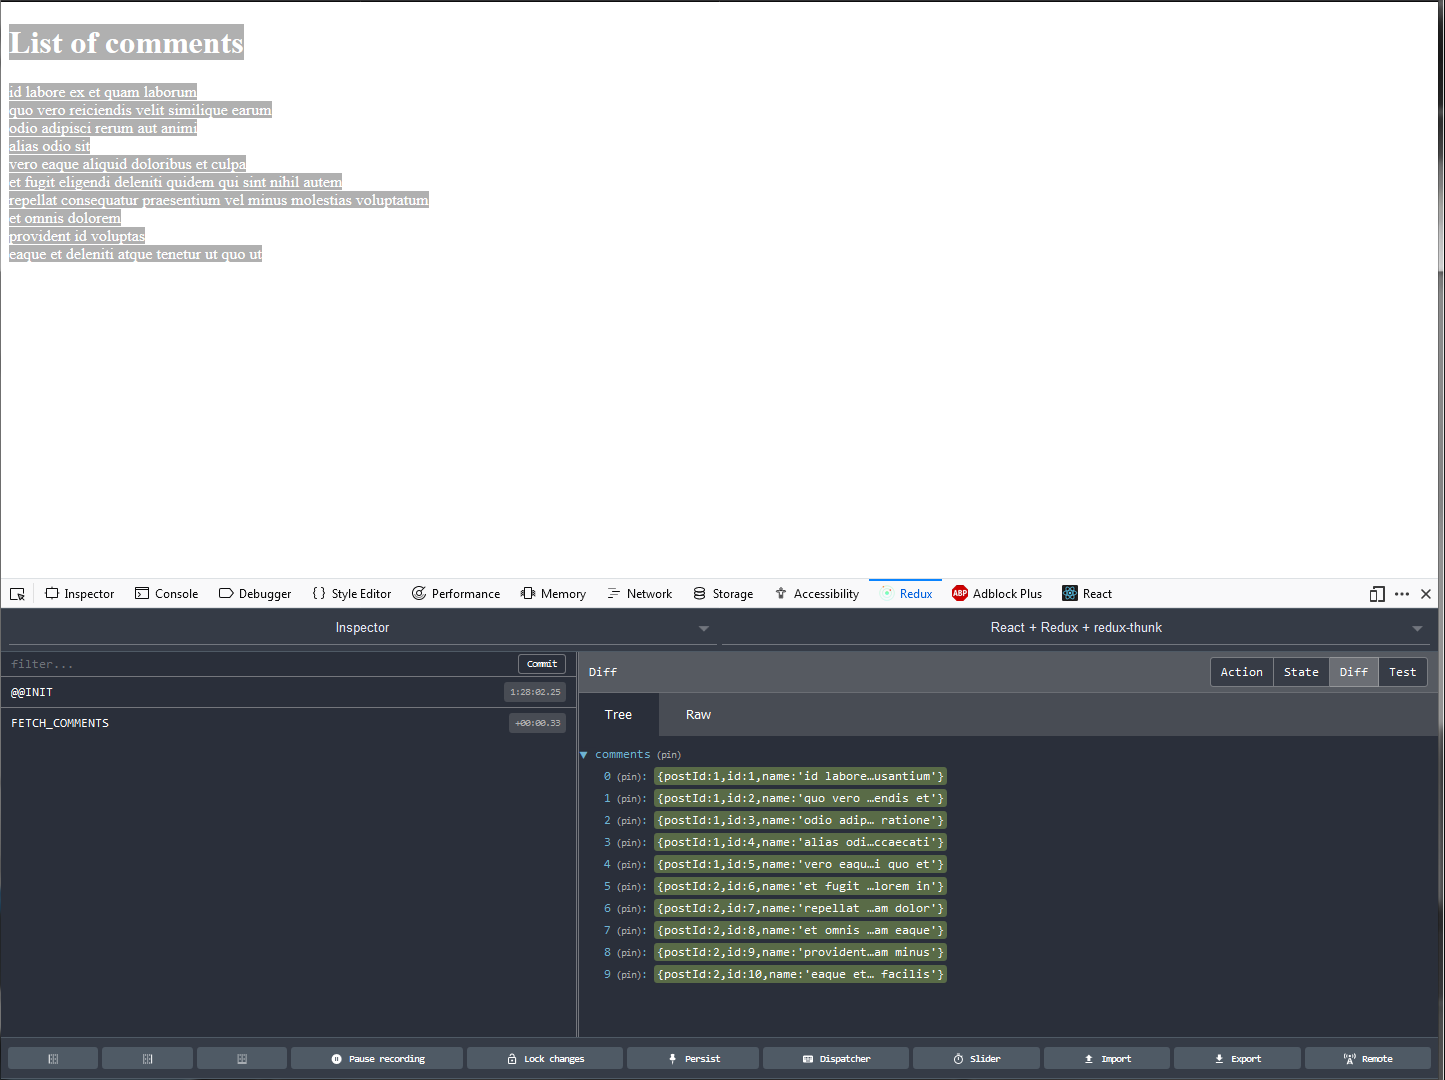The image size is (1445, 1080).
Task: Collapse the comments tree node
Action: (x=584, y=755)
